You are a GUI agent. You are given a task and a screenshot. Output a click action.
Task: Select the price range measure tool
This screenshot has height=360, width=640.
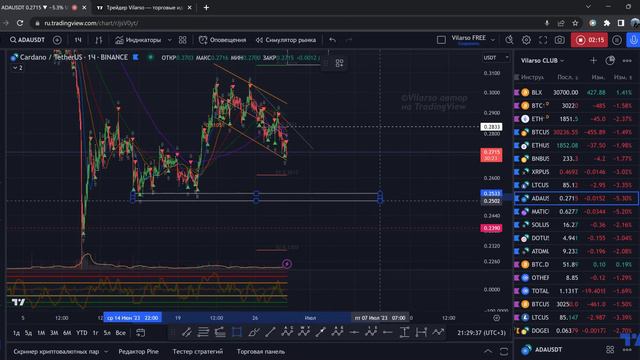[421, 333]
